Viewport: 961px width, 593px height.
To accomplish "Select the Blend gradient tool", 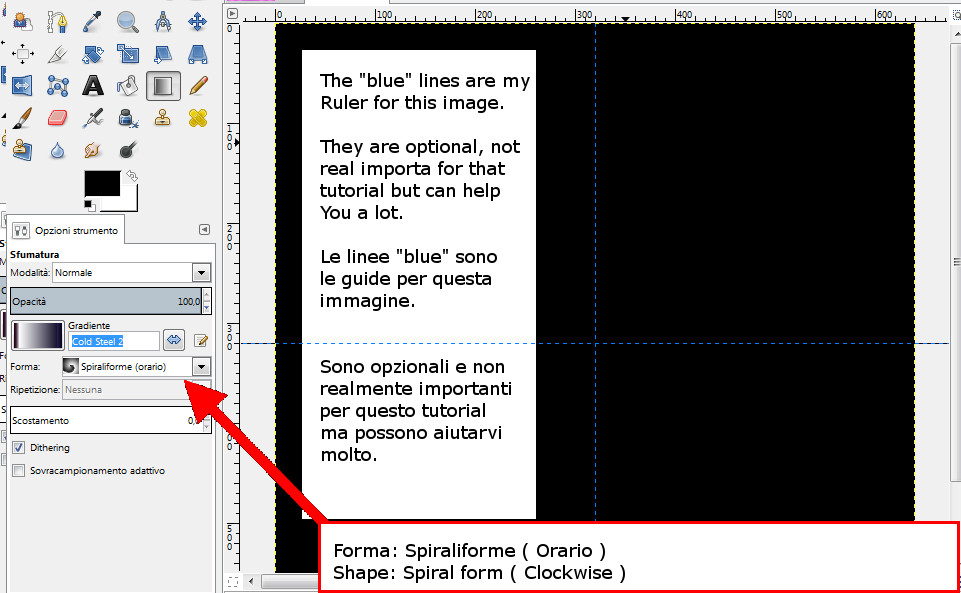I will click(163, 86).
